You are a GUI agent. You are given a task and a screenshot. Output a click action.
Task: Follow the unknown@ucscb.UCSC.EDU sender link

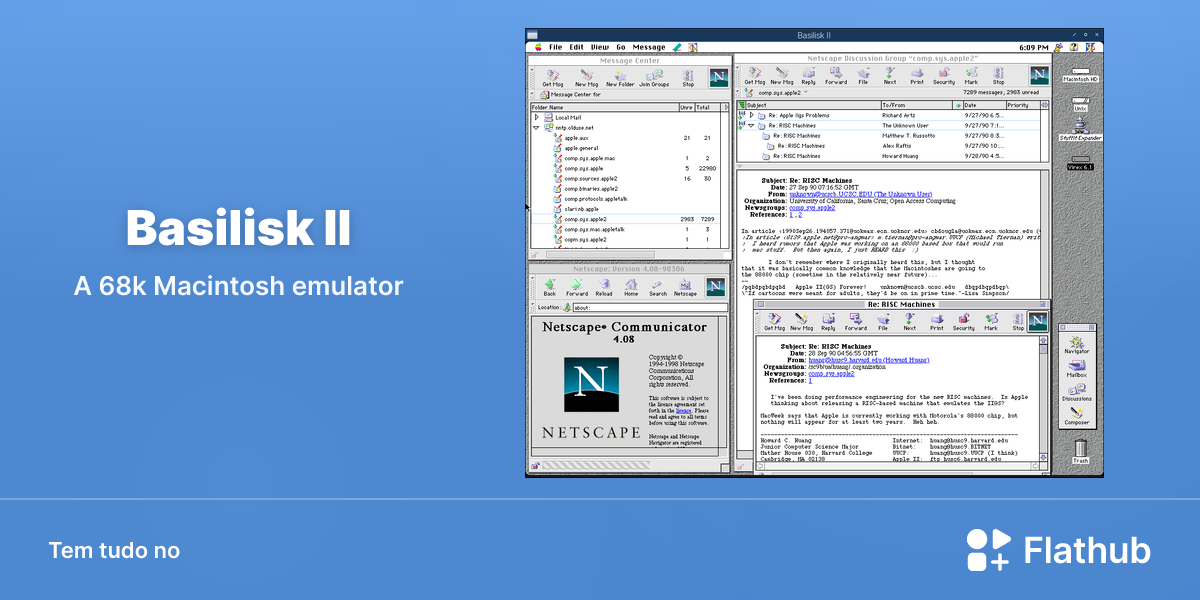coord(861,193)
